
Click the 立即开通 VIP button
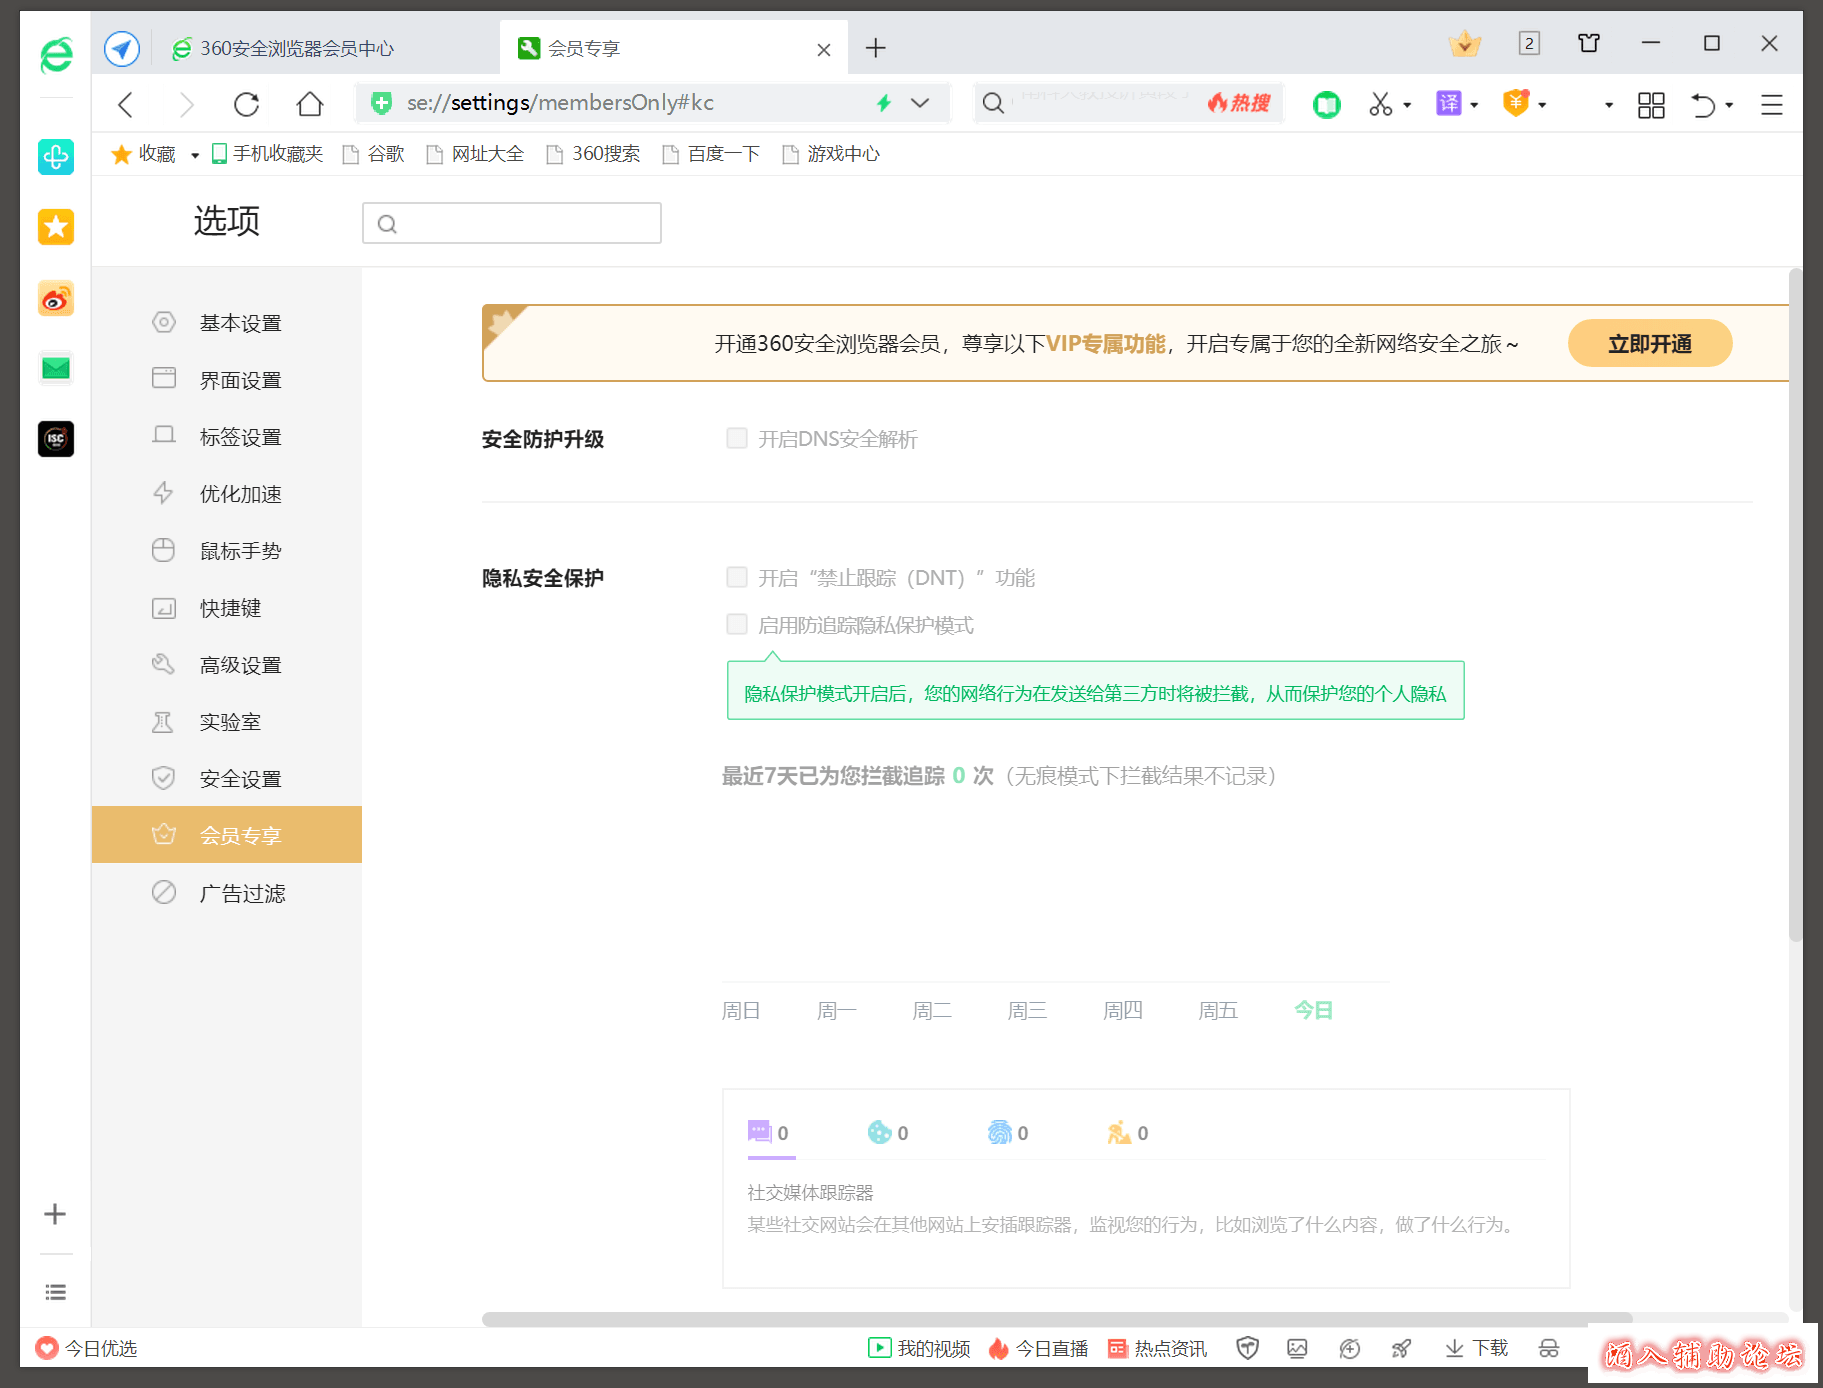click(x=1649, y=344)
